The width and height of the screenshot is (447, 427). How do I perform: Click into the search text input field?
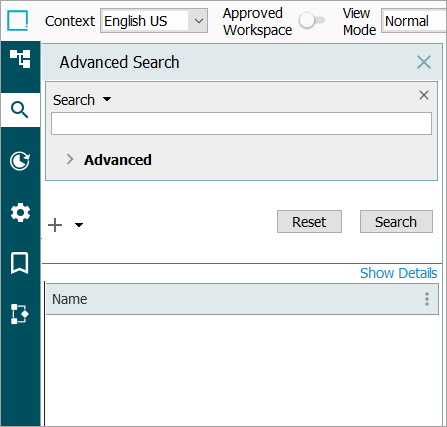(x=241, y=124)
